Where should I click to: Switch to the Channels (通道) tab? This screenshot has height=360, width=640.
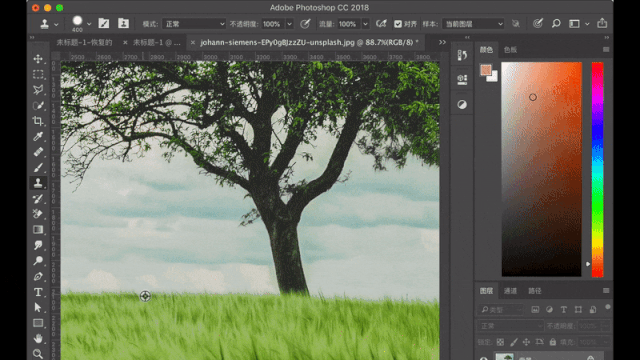pos(510,291)
